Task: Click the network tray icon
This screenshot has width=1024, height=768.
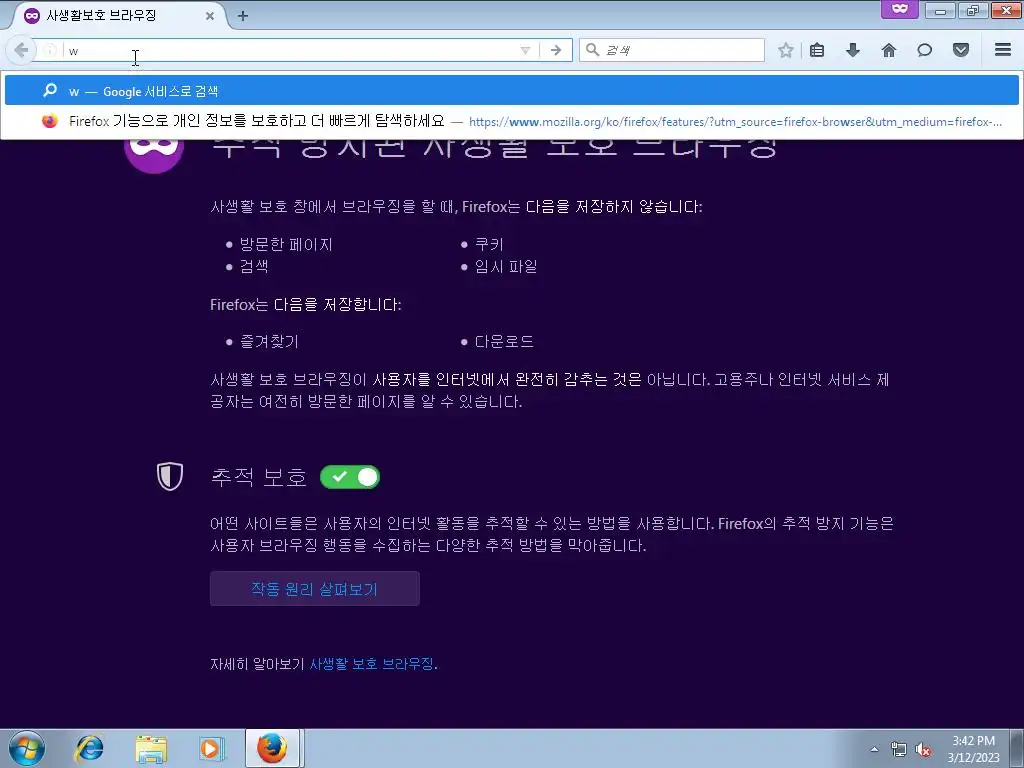Action: point(899,749)
